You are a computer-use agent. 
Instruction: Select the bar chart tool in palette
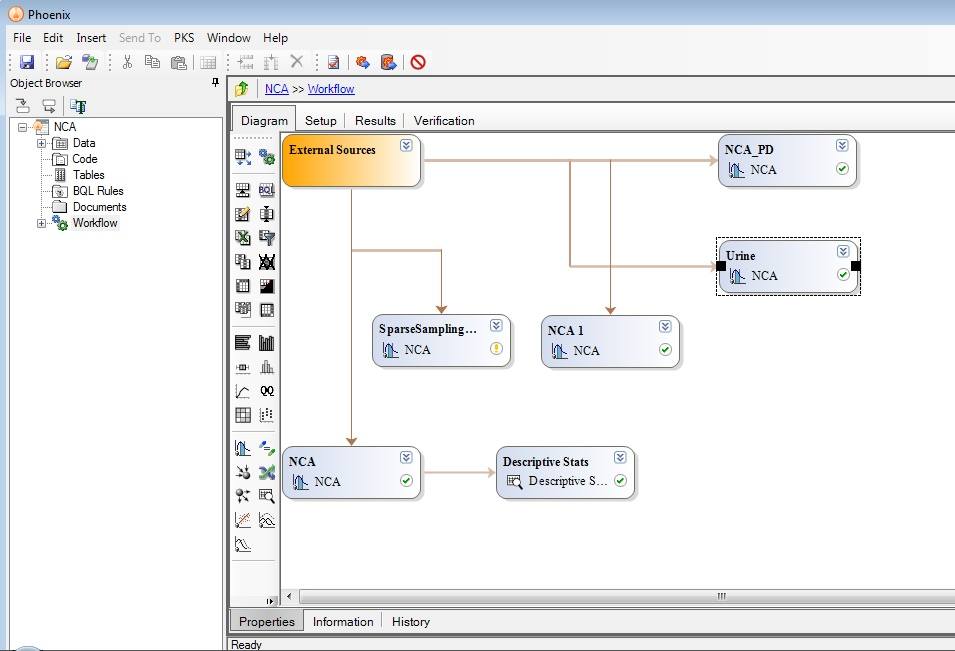coord(267,343)
